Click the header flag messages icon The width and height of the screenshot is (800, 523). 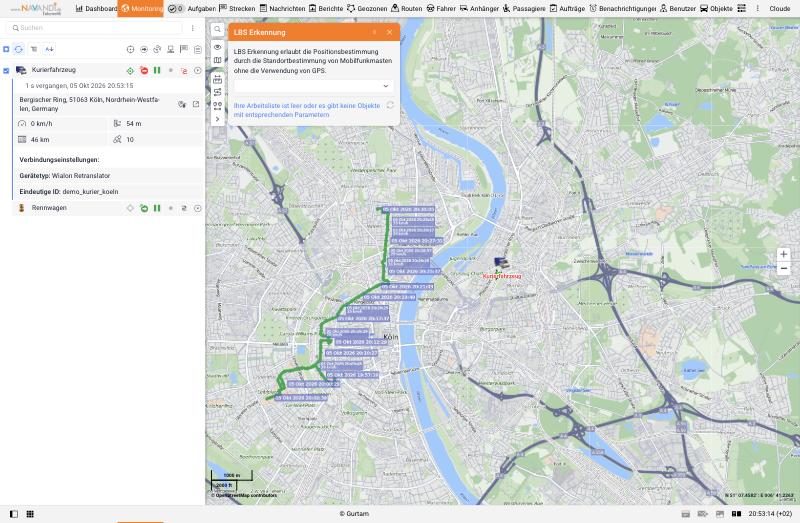pyautogui.click(x=184, y=49)
